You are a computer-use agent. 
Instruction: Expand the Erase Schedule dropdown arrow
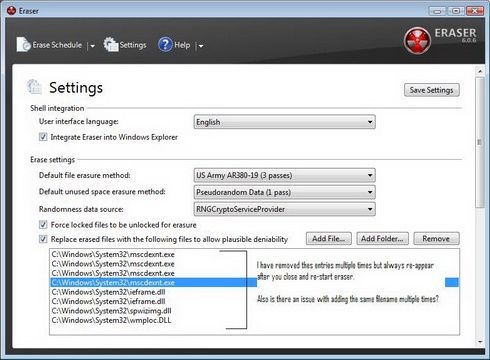92,46
